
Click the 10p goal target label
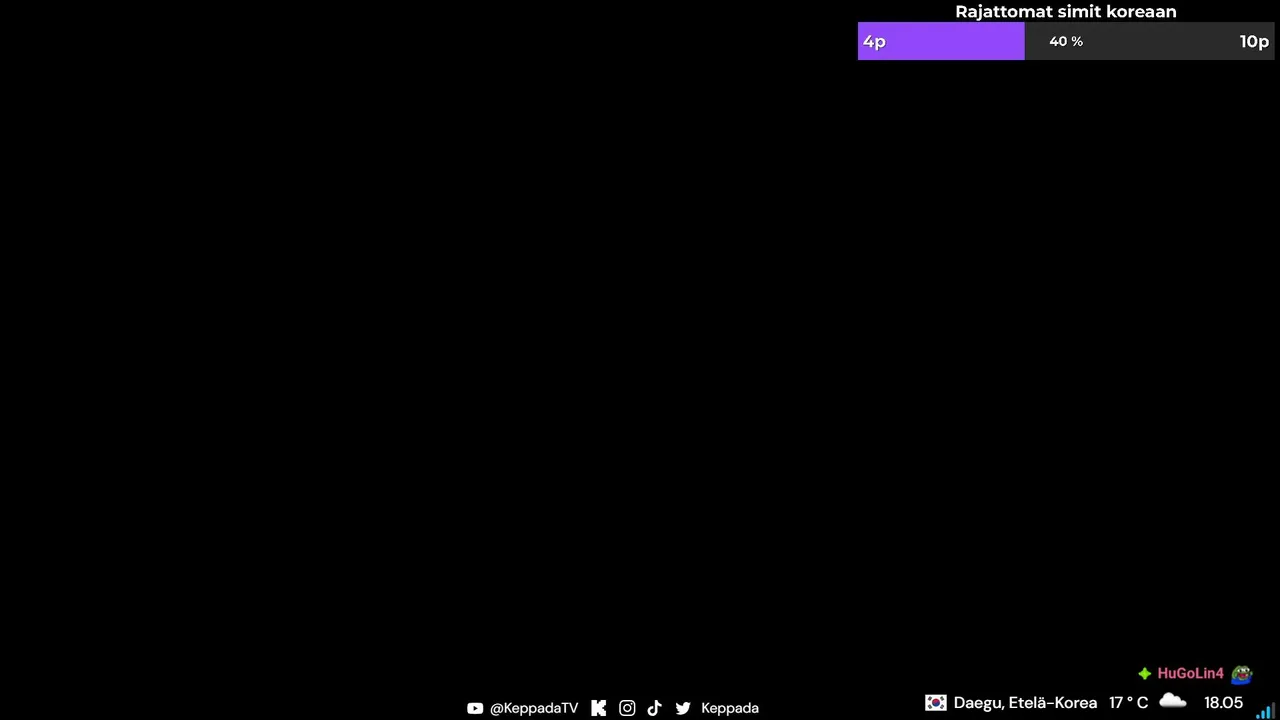point(1254,41)
